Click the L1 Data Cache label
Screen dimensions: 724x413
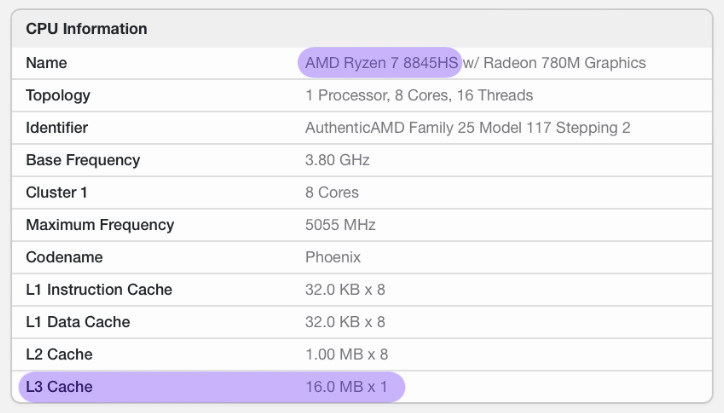78,322
